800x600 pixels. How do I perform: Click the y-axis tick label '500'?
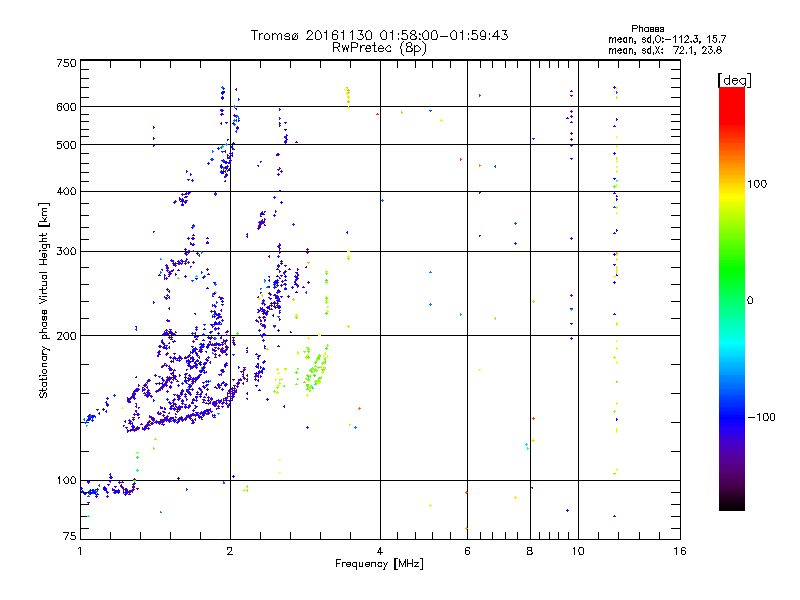tap(66, 145)
